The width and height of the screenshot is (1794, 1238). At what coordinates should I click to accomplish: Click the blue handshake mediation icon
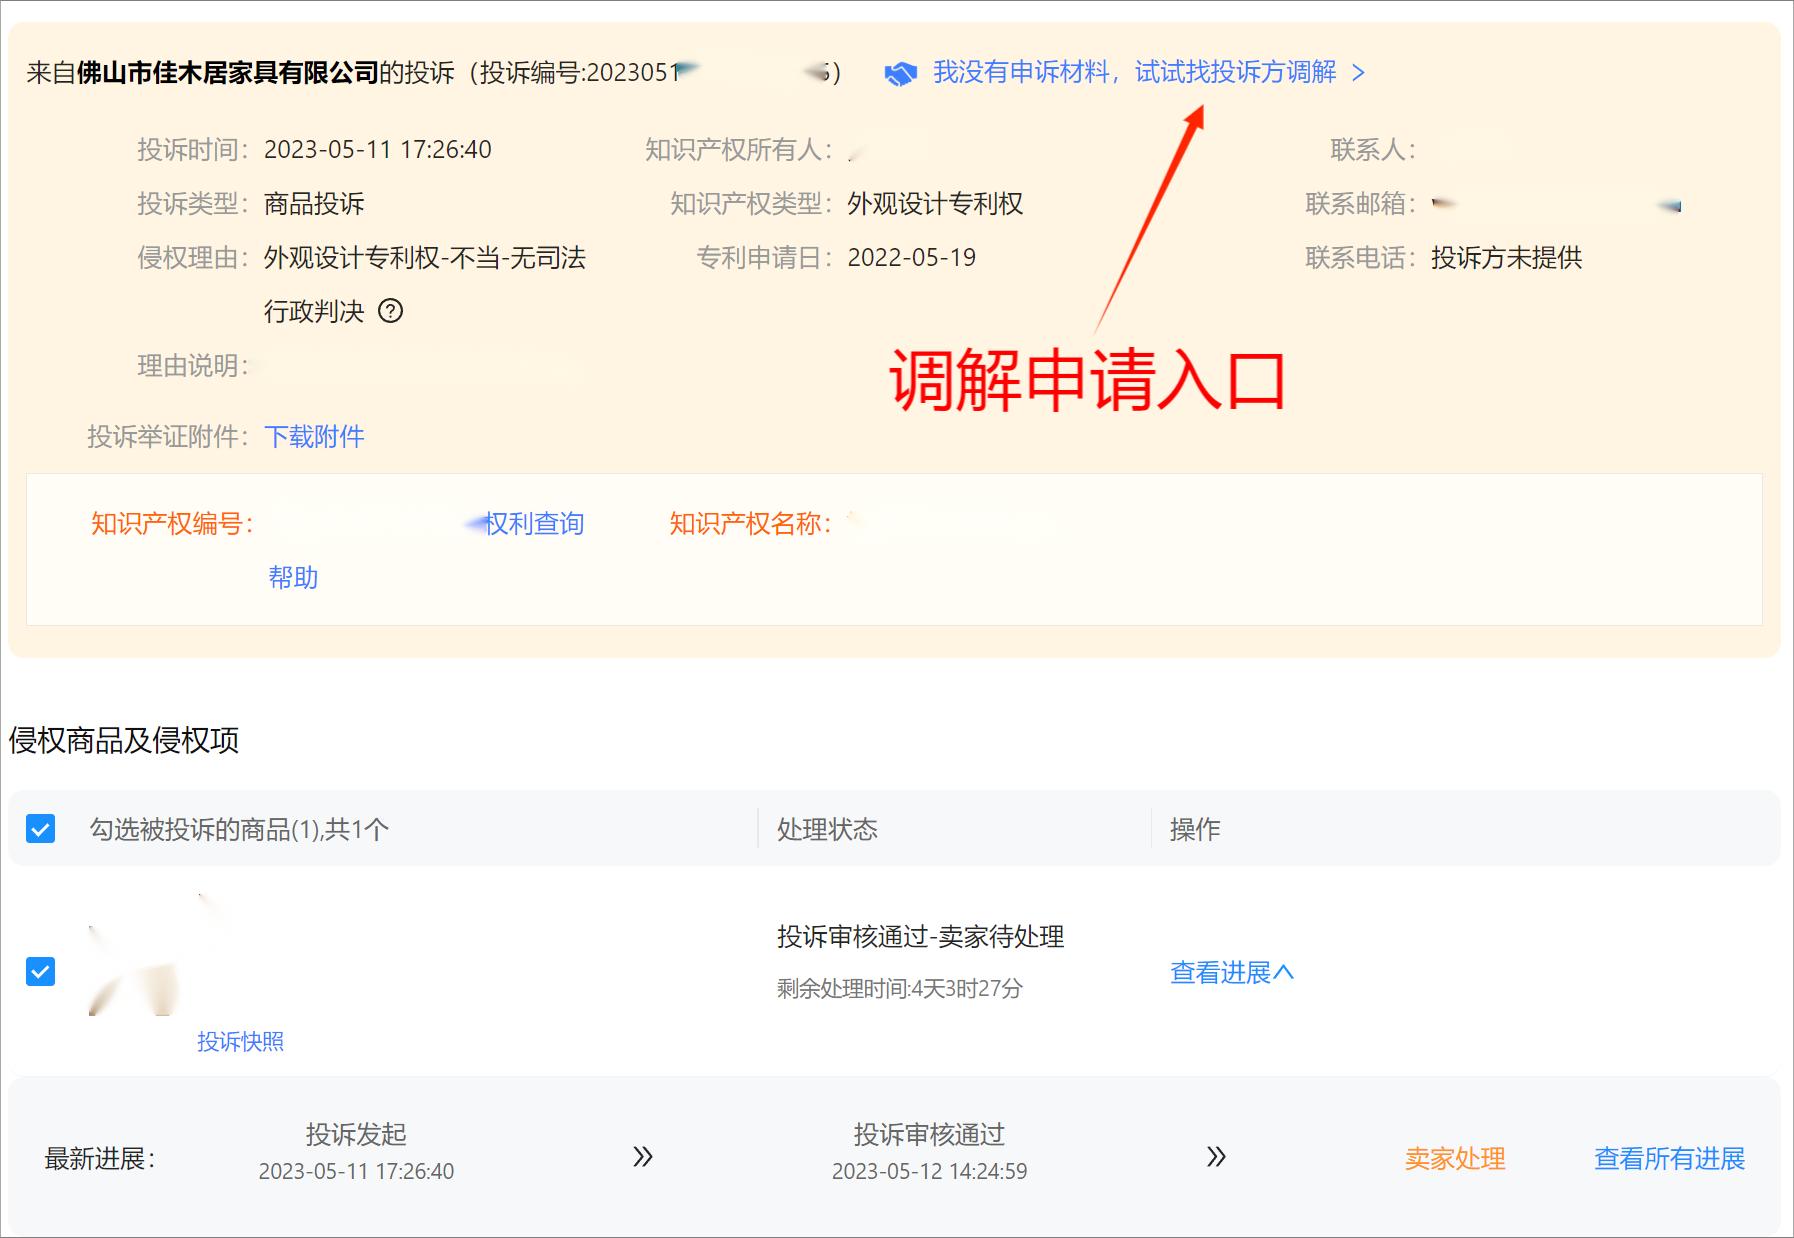[x=903, y=72]
